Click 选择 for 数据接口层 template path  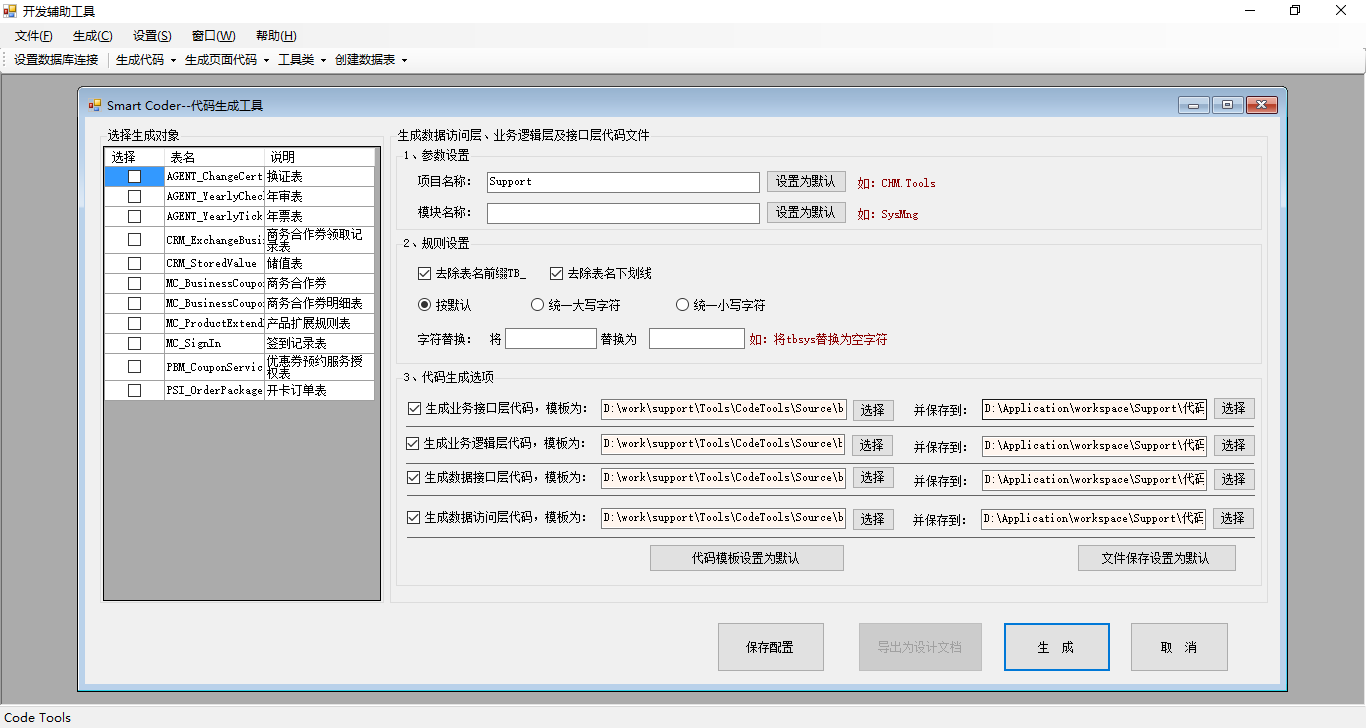tap(873, 478)
